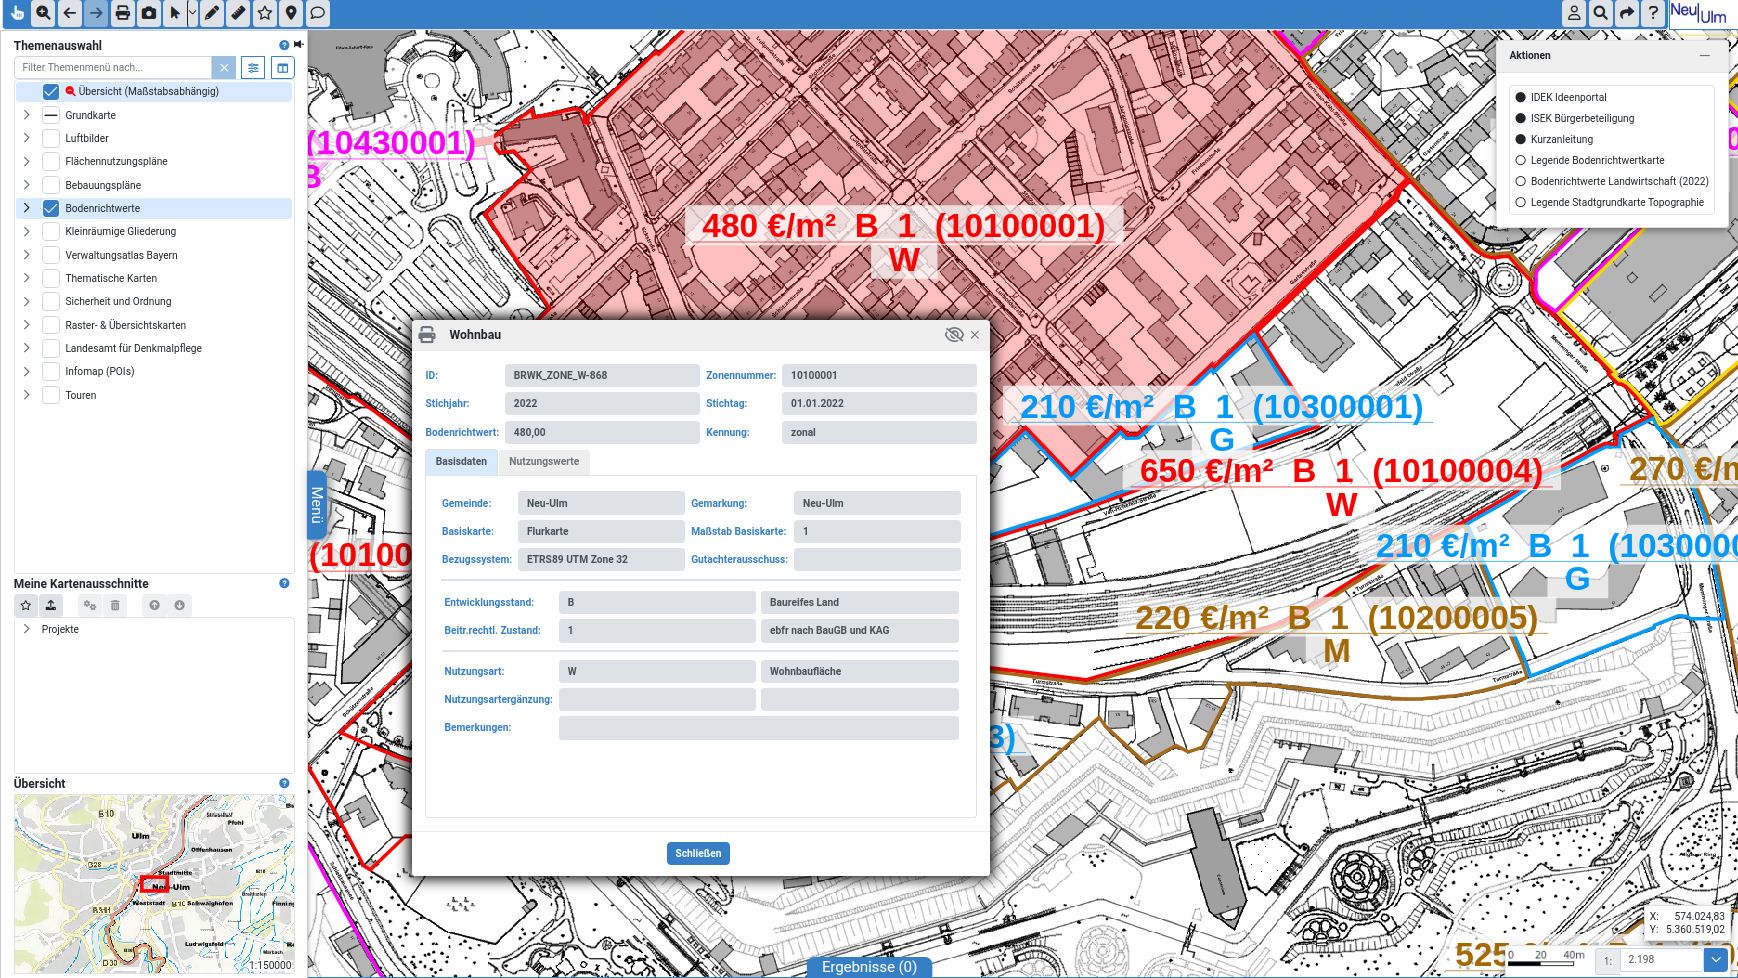Expand the Bebauungspläne tree node
This screenshot has width=1738, height=978.
coord(26,185)
